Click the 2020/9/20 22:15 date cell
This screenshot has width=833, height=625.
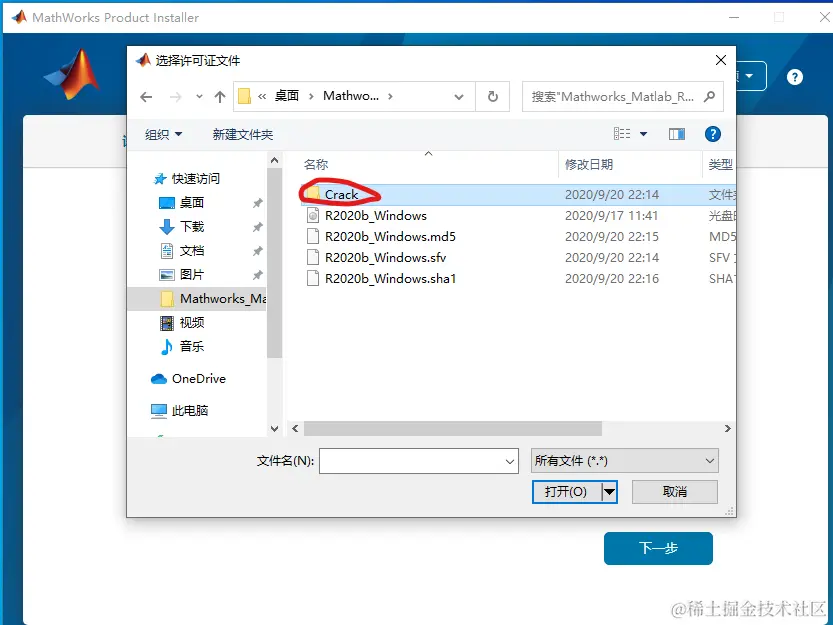point(612,237)
